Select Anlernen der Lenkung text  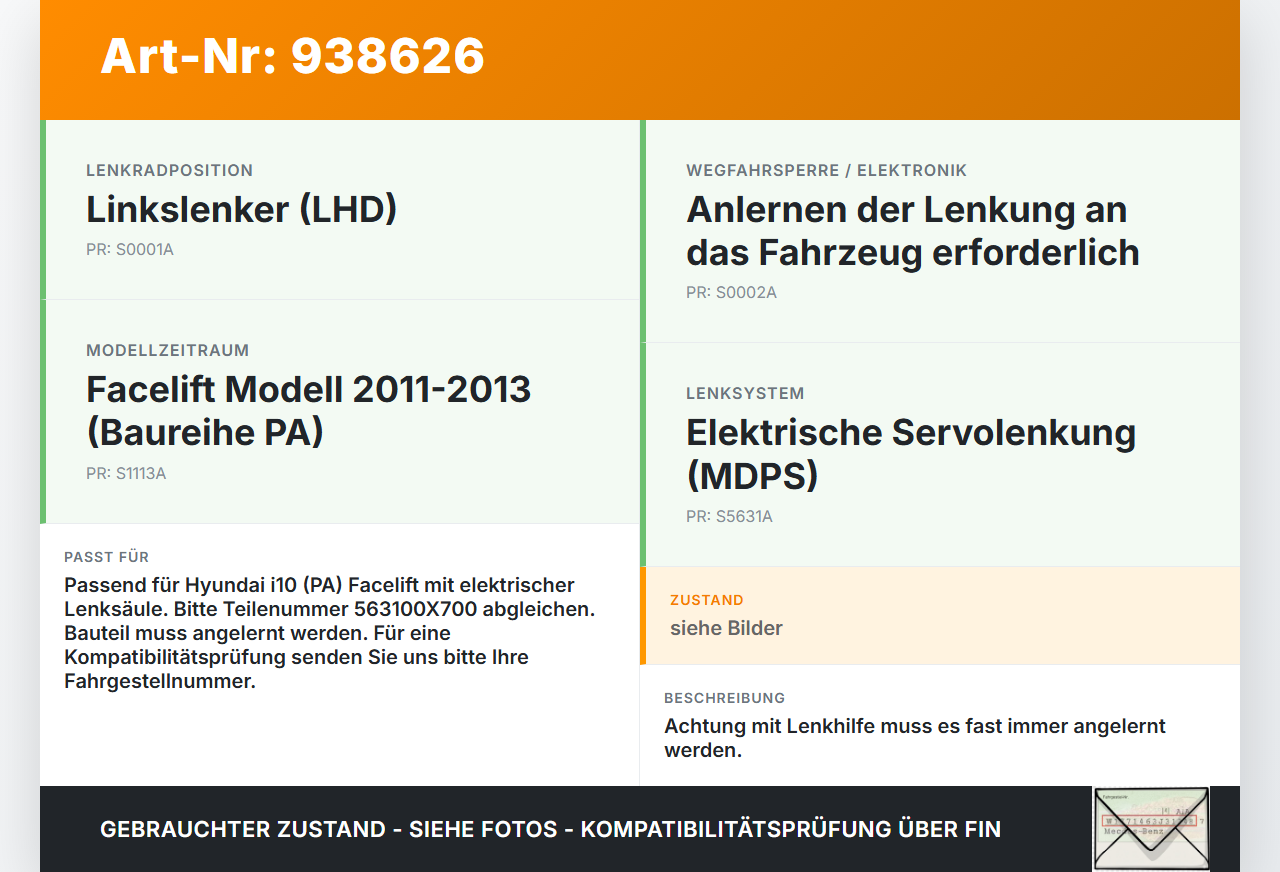coord(913,231)
